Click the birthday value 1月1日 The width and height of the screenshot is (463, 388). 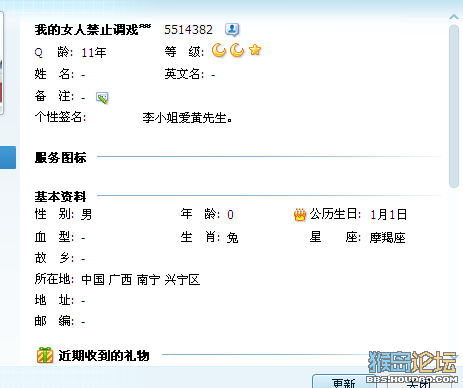388,215
